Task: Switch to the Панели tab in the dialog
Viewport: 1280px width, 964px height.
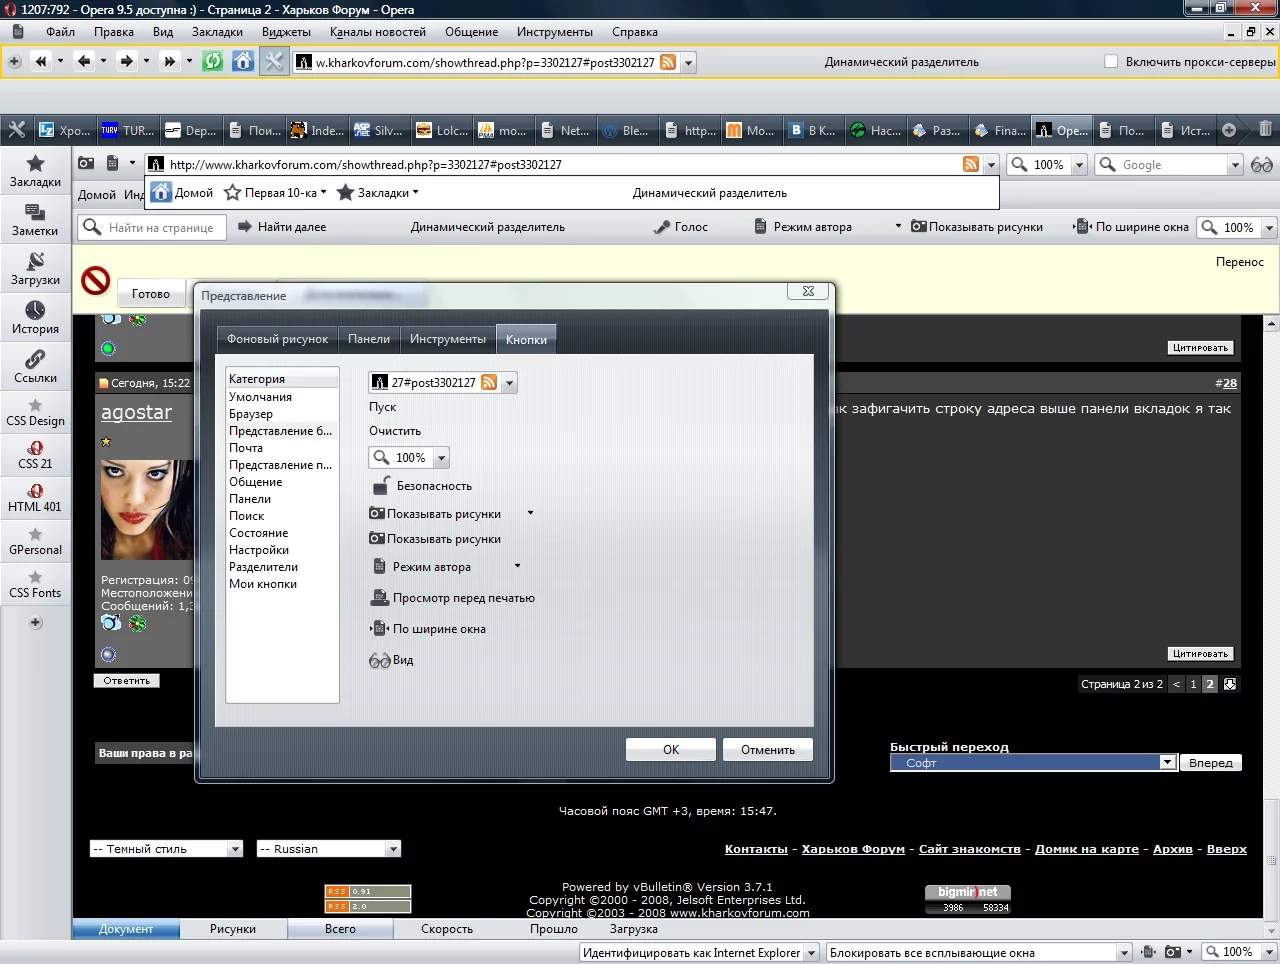Action: coord(369,339)
